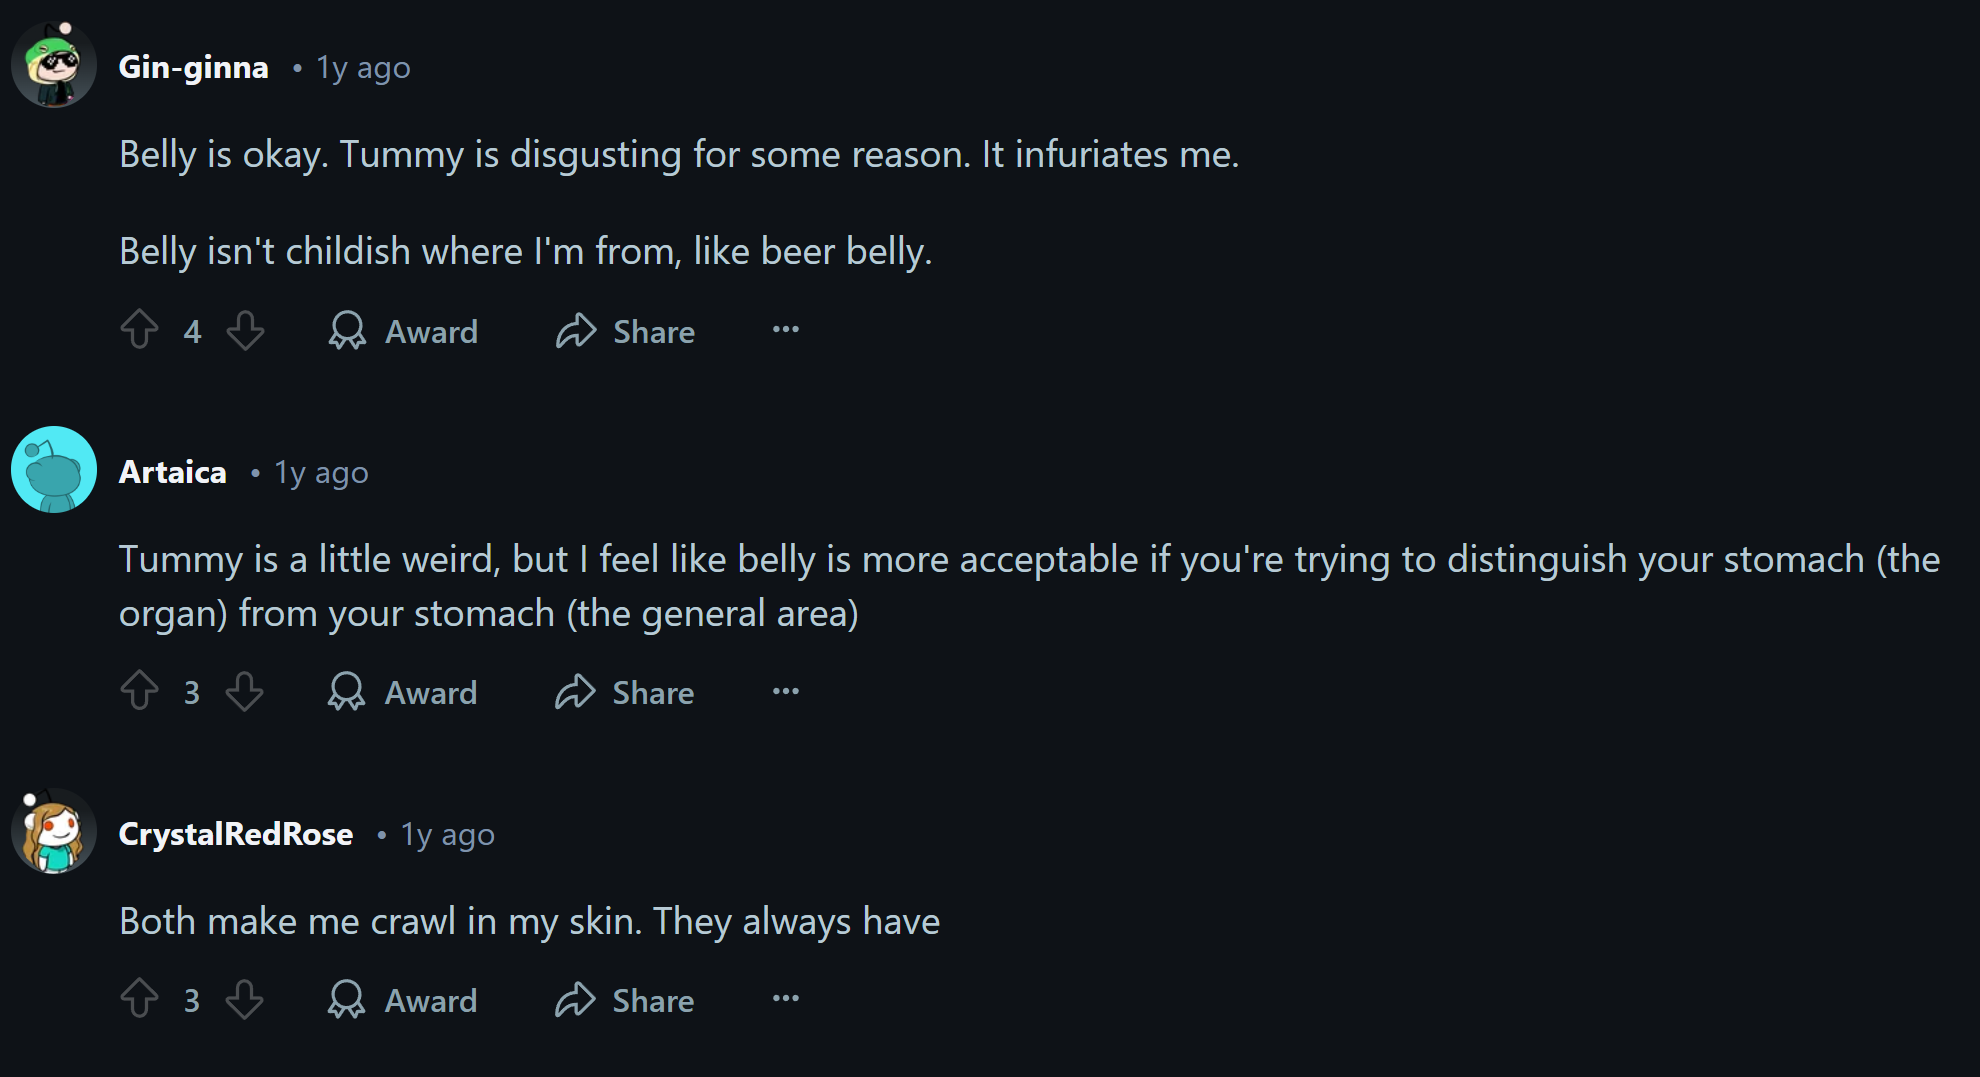Upvote CrystalRedRose's comment

click(139, 999)
